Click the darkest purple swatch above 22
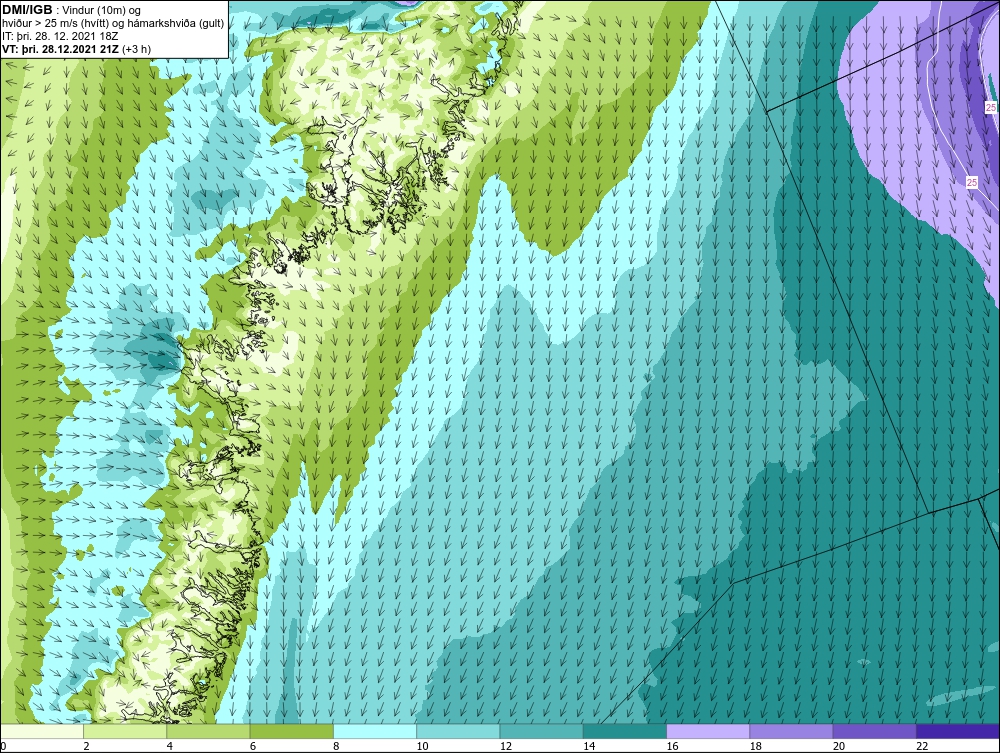The width and height of the screenshot is (1000, 753). (x=957, y=731)
